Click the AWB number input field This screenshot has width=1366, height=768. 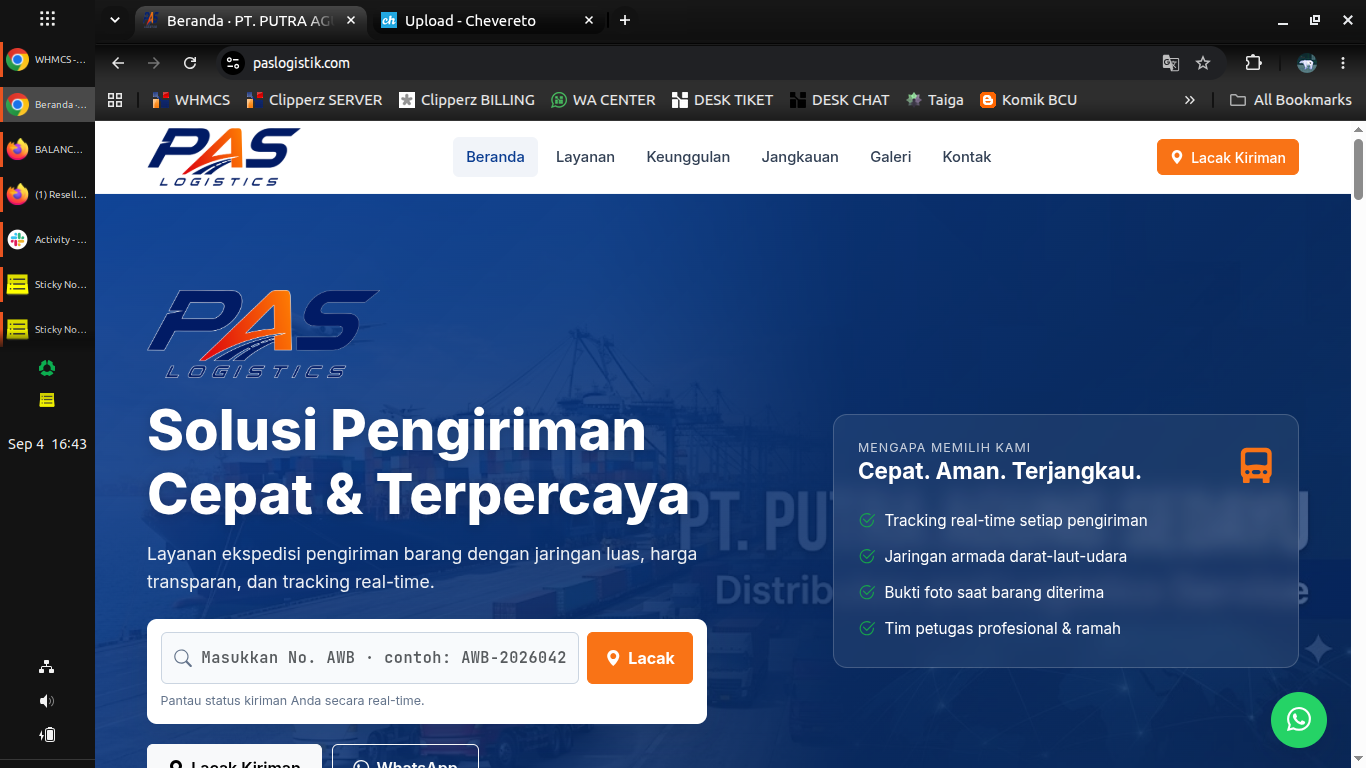[370, 658]
